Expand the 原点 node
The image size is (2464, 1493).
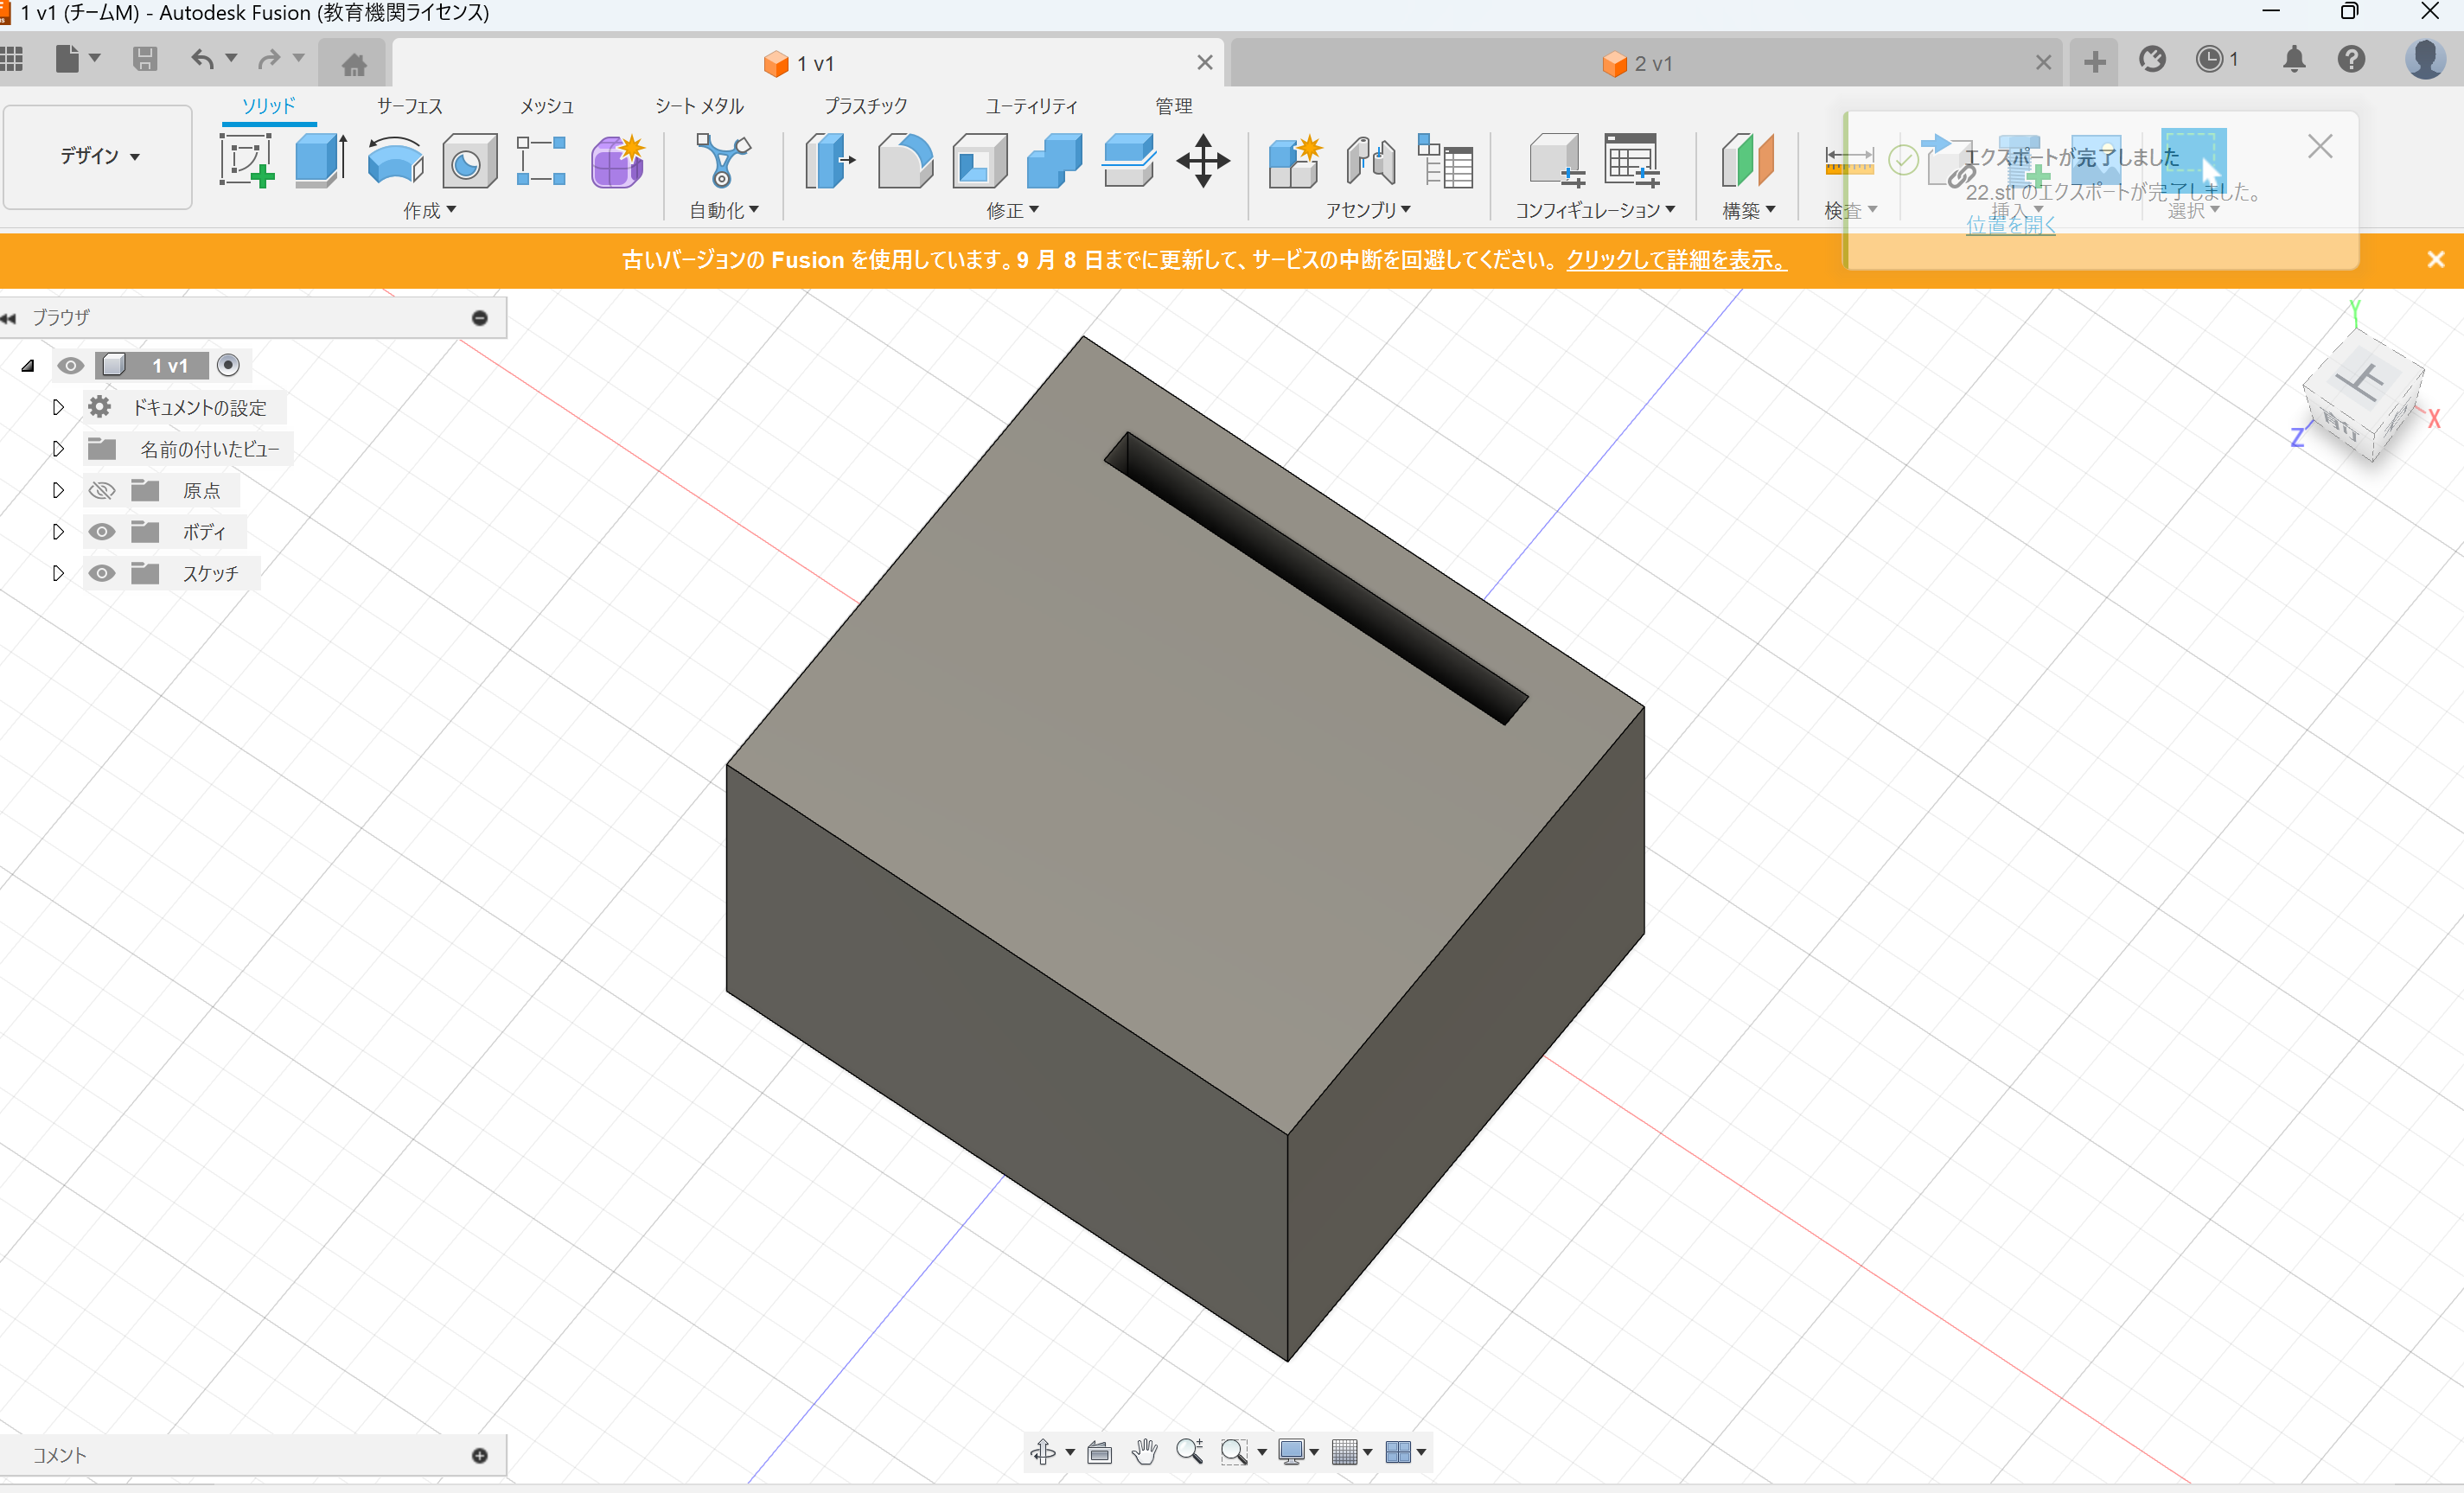pyautogui.click(x=58, y=490)
